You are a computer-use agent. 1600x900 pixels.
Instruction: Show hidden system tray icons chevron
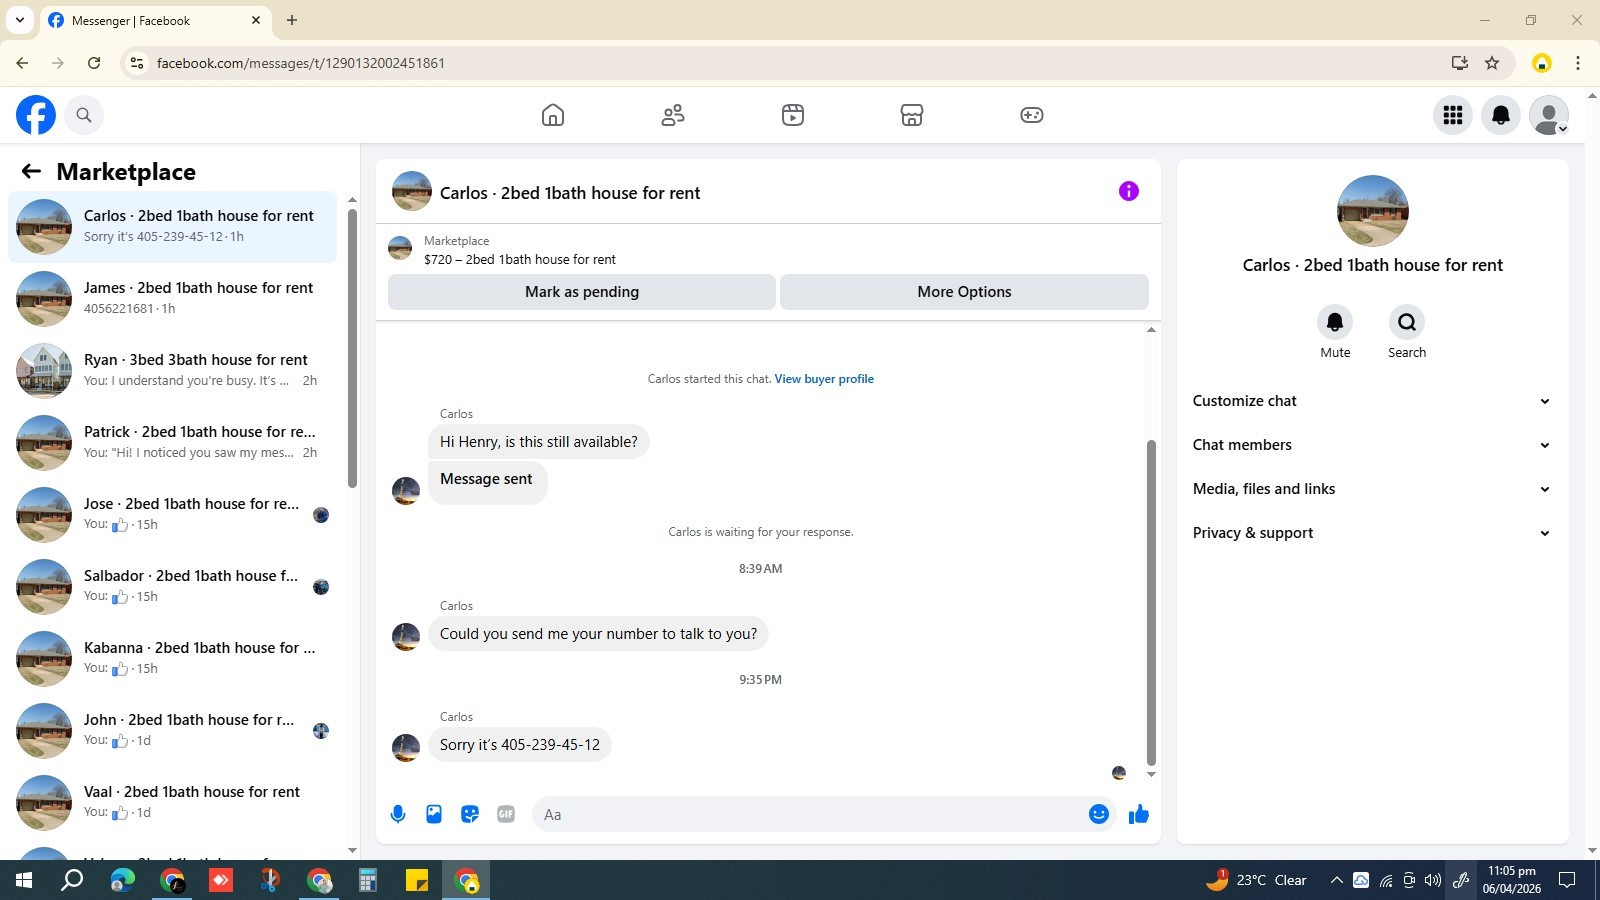coord(1336,880)
